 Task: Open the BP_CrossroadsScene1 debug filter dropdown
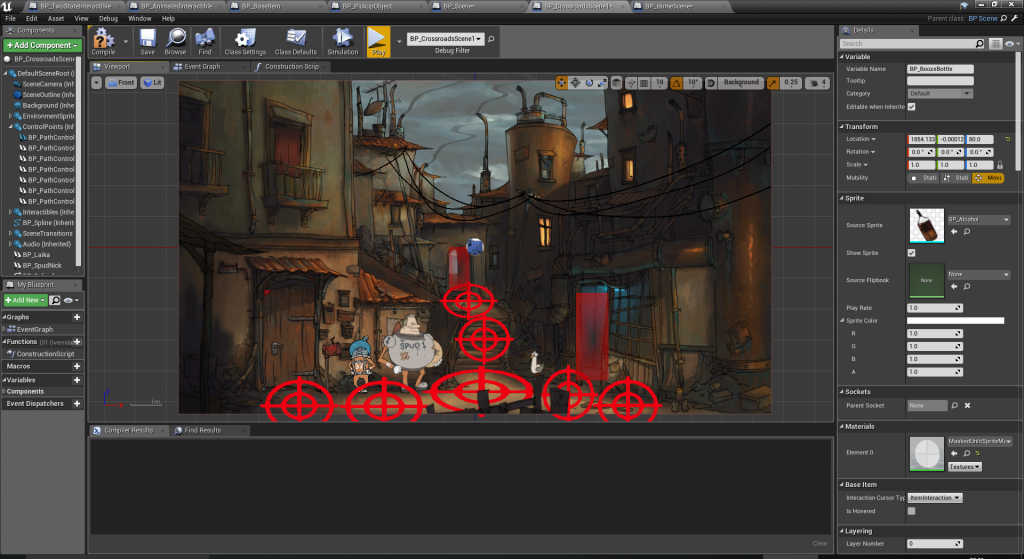(445, 39)
